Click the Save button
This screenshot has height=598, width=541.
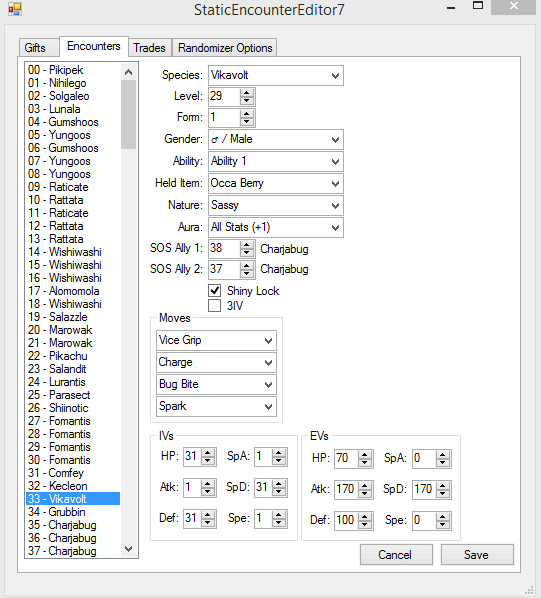[477, 555]
